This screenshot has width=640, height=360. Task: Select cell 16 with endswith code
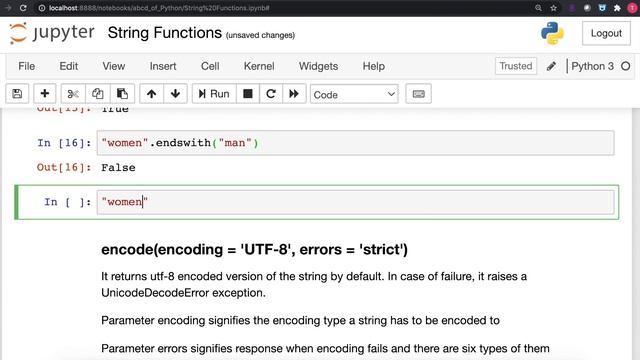pos(355,143)
